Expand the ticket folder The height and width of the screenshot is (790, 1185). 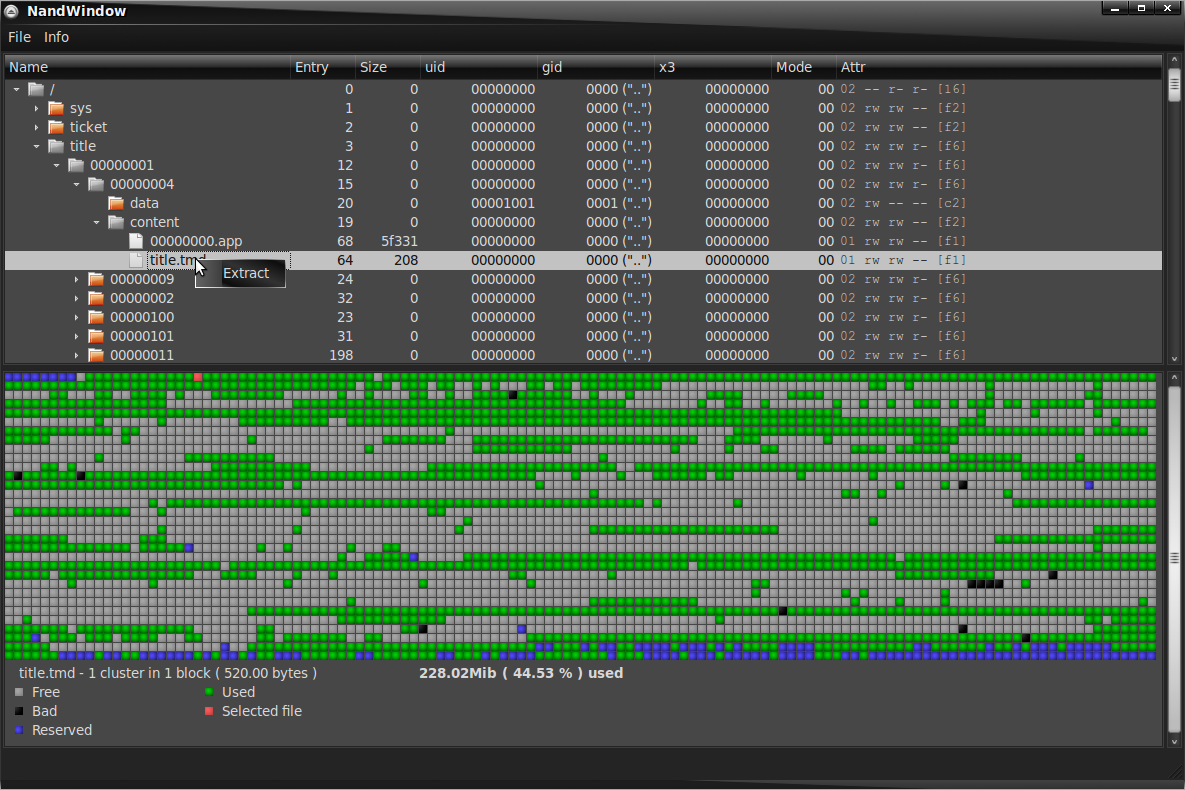36,127
